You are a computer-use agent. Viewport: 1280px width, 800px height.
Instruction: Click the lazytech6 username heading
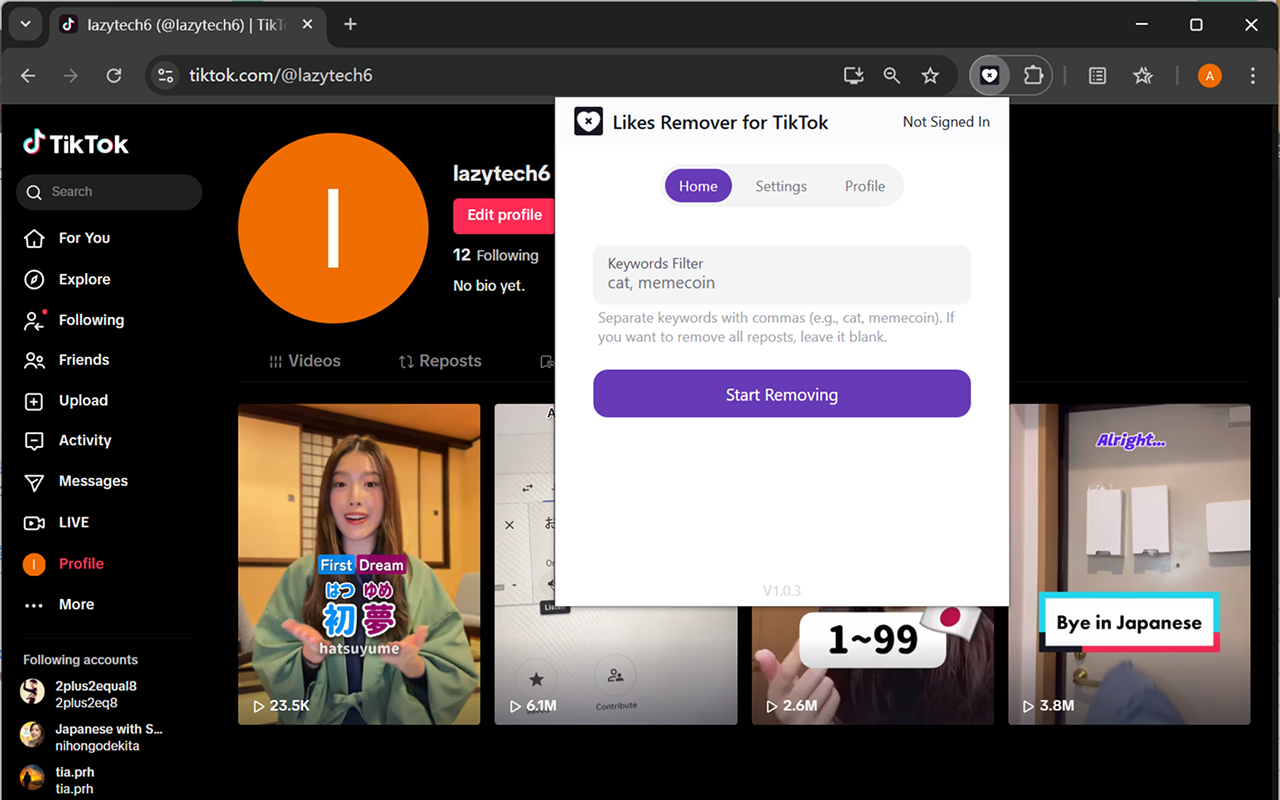[x=501, y=173]
